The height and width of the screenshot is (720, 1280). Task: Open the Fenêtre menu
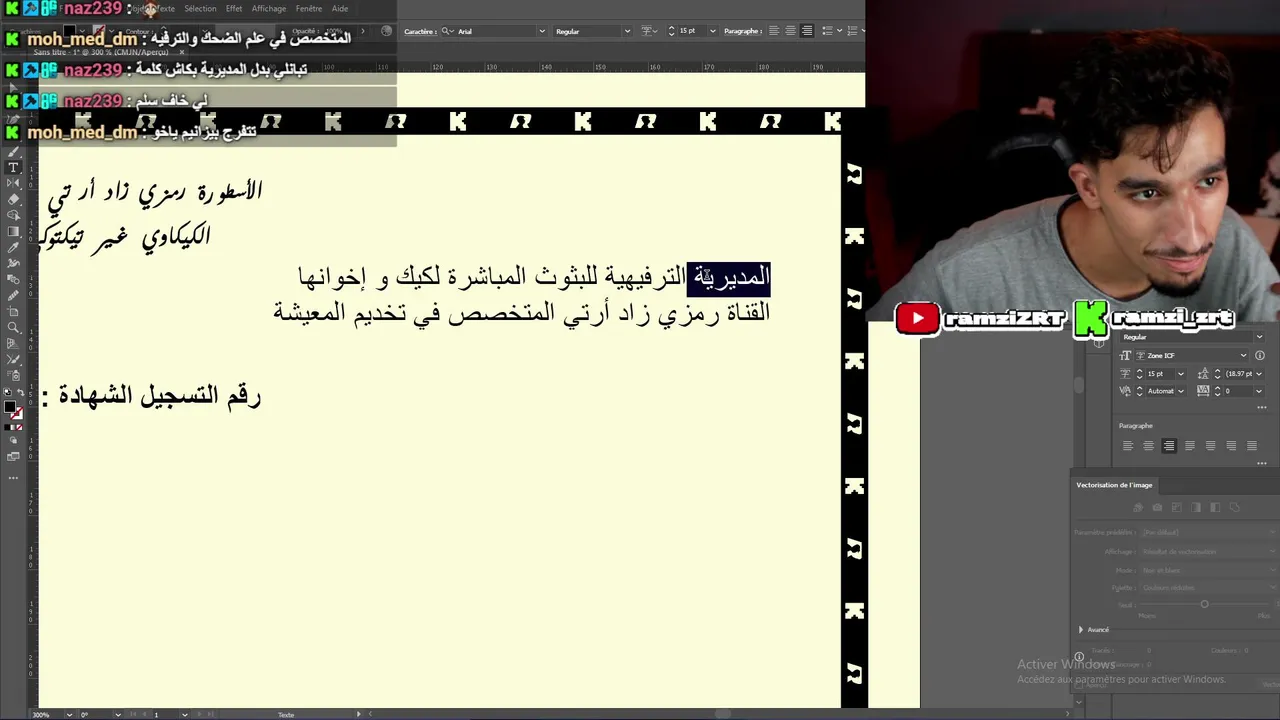click(309, 9)
